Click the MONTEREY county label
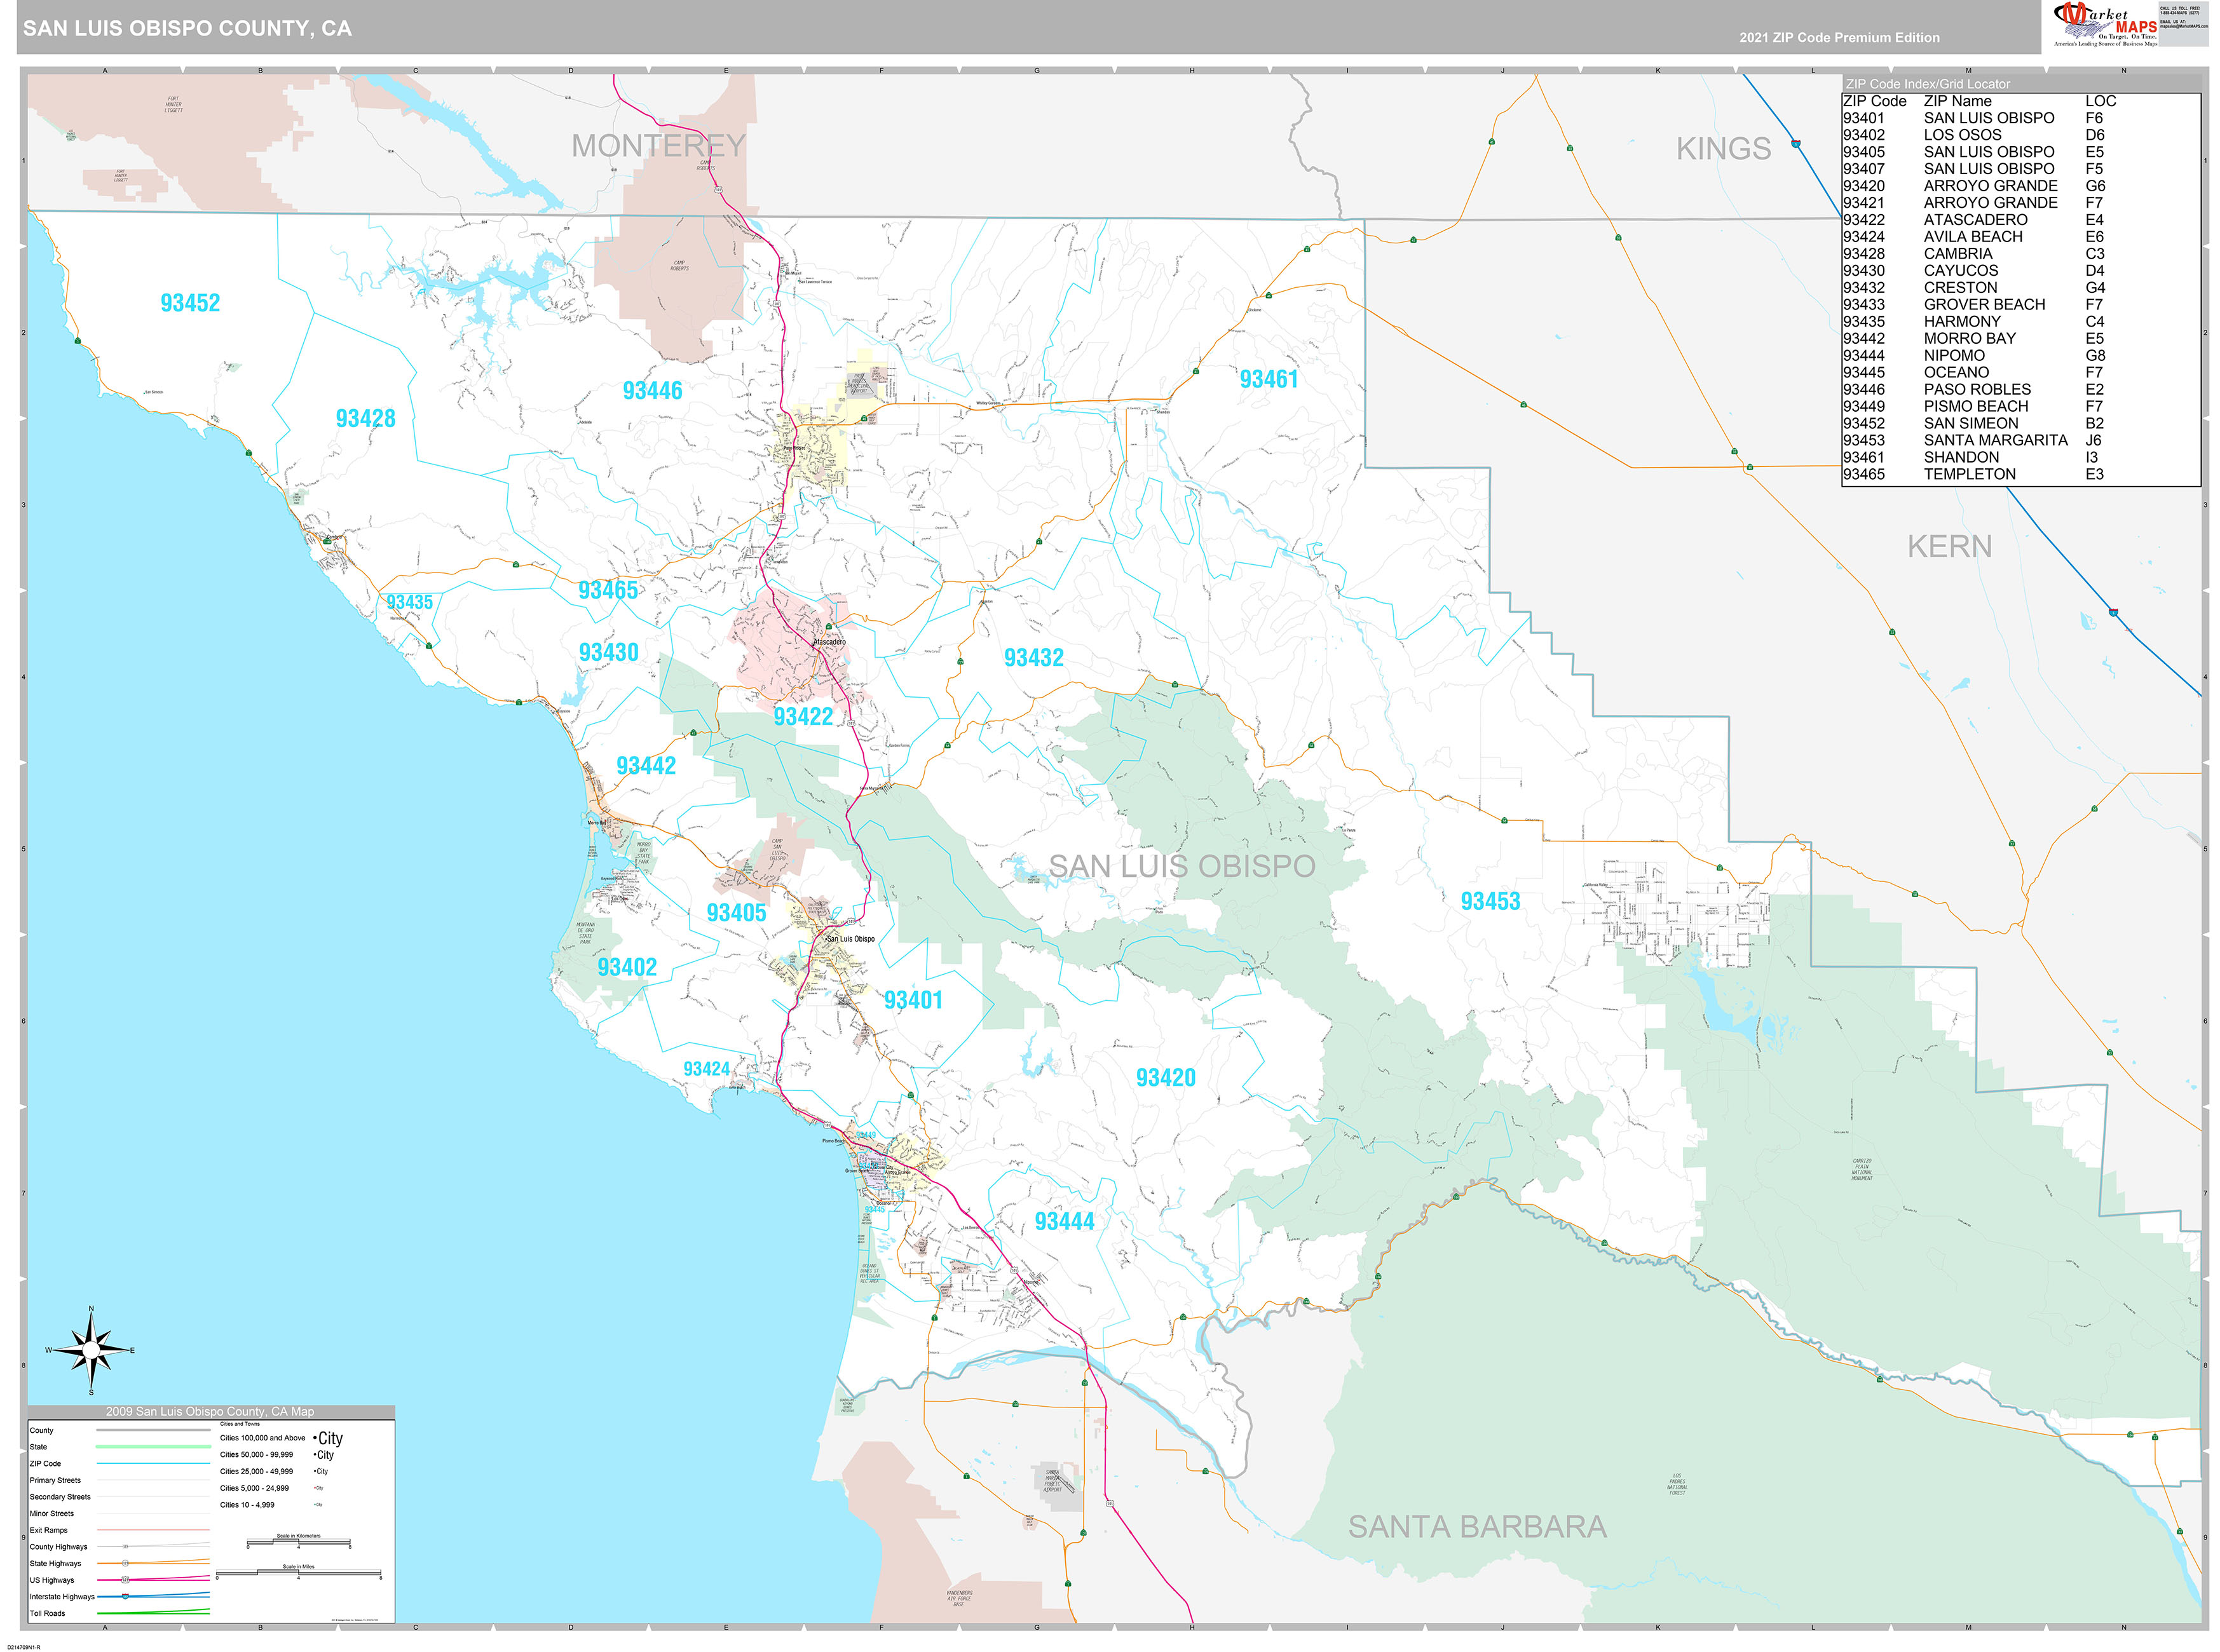The image size is (2220, 1652). tap(659, 146)
